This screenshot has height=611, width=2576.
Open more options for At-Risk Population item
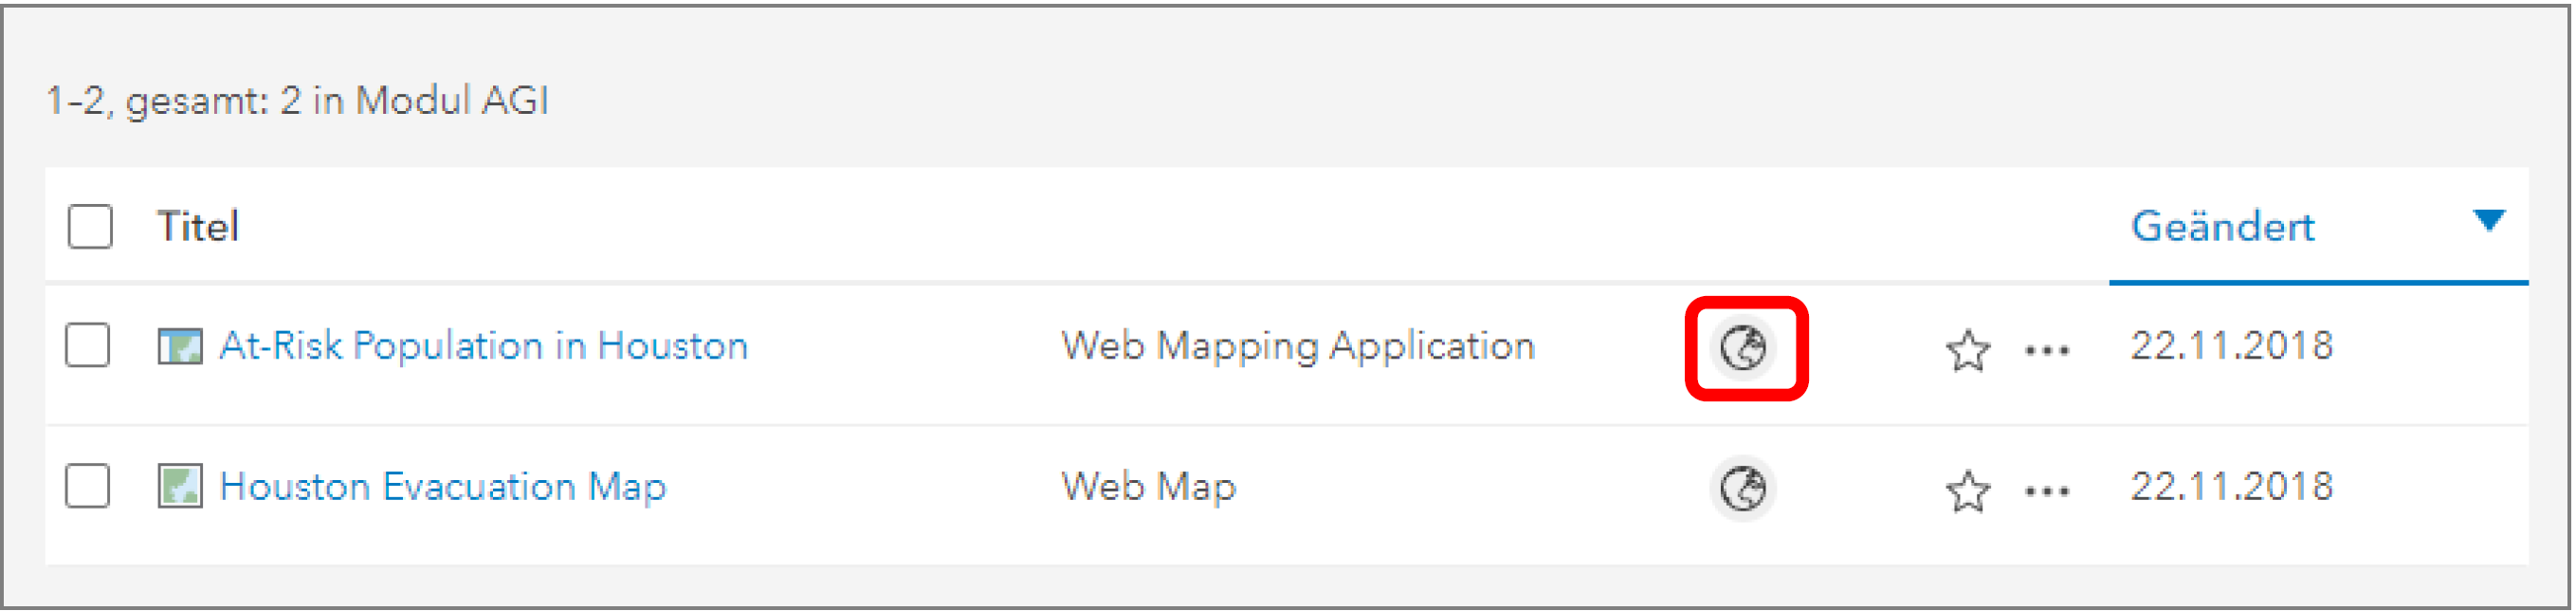[2046, 350]
